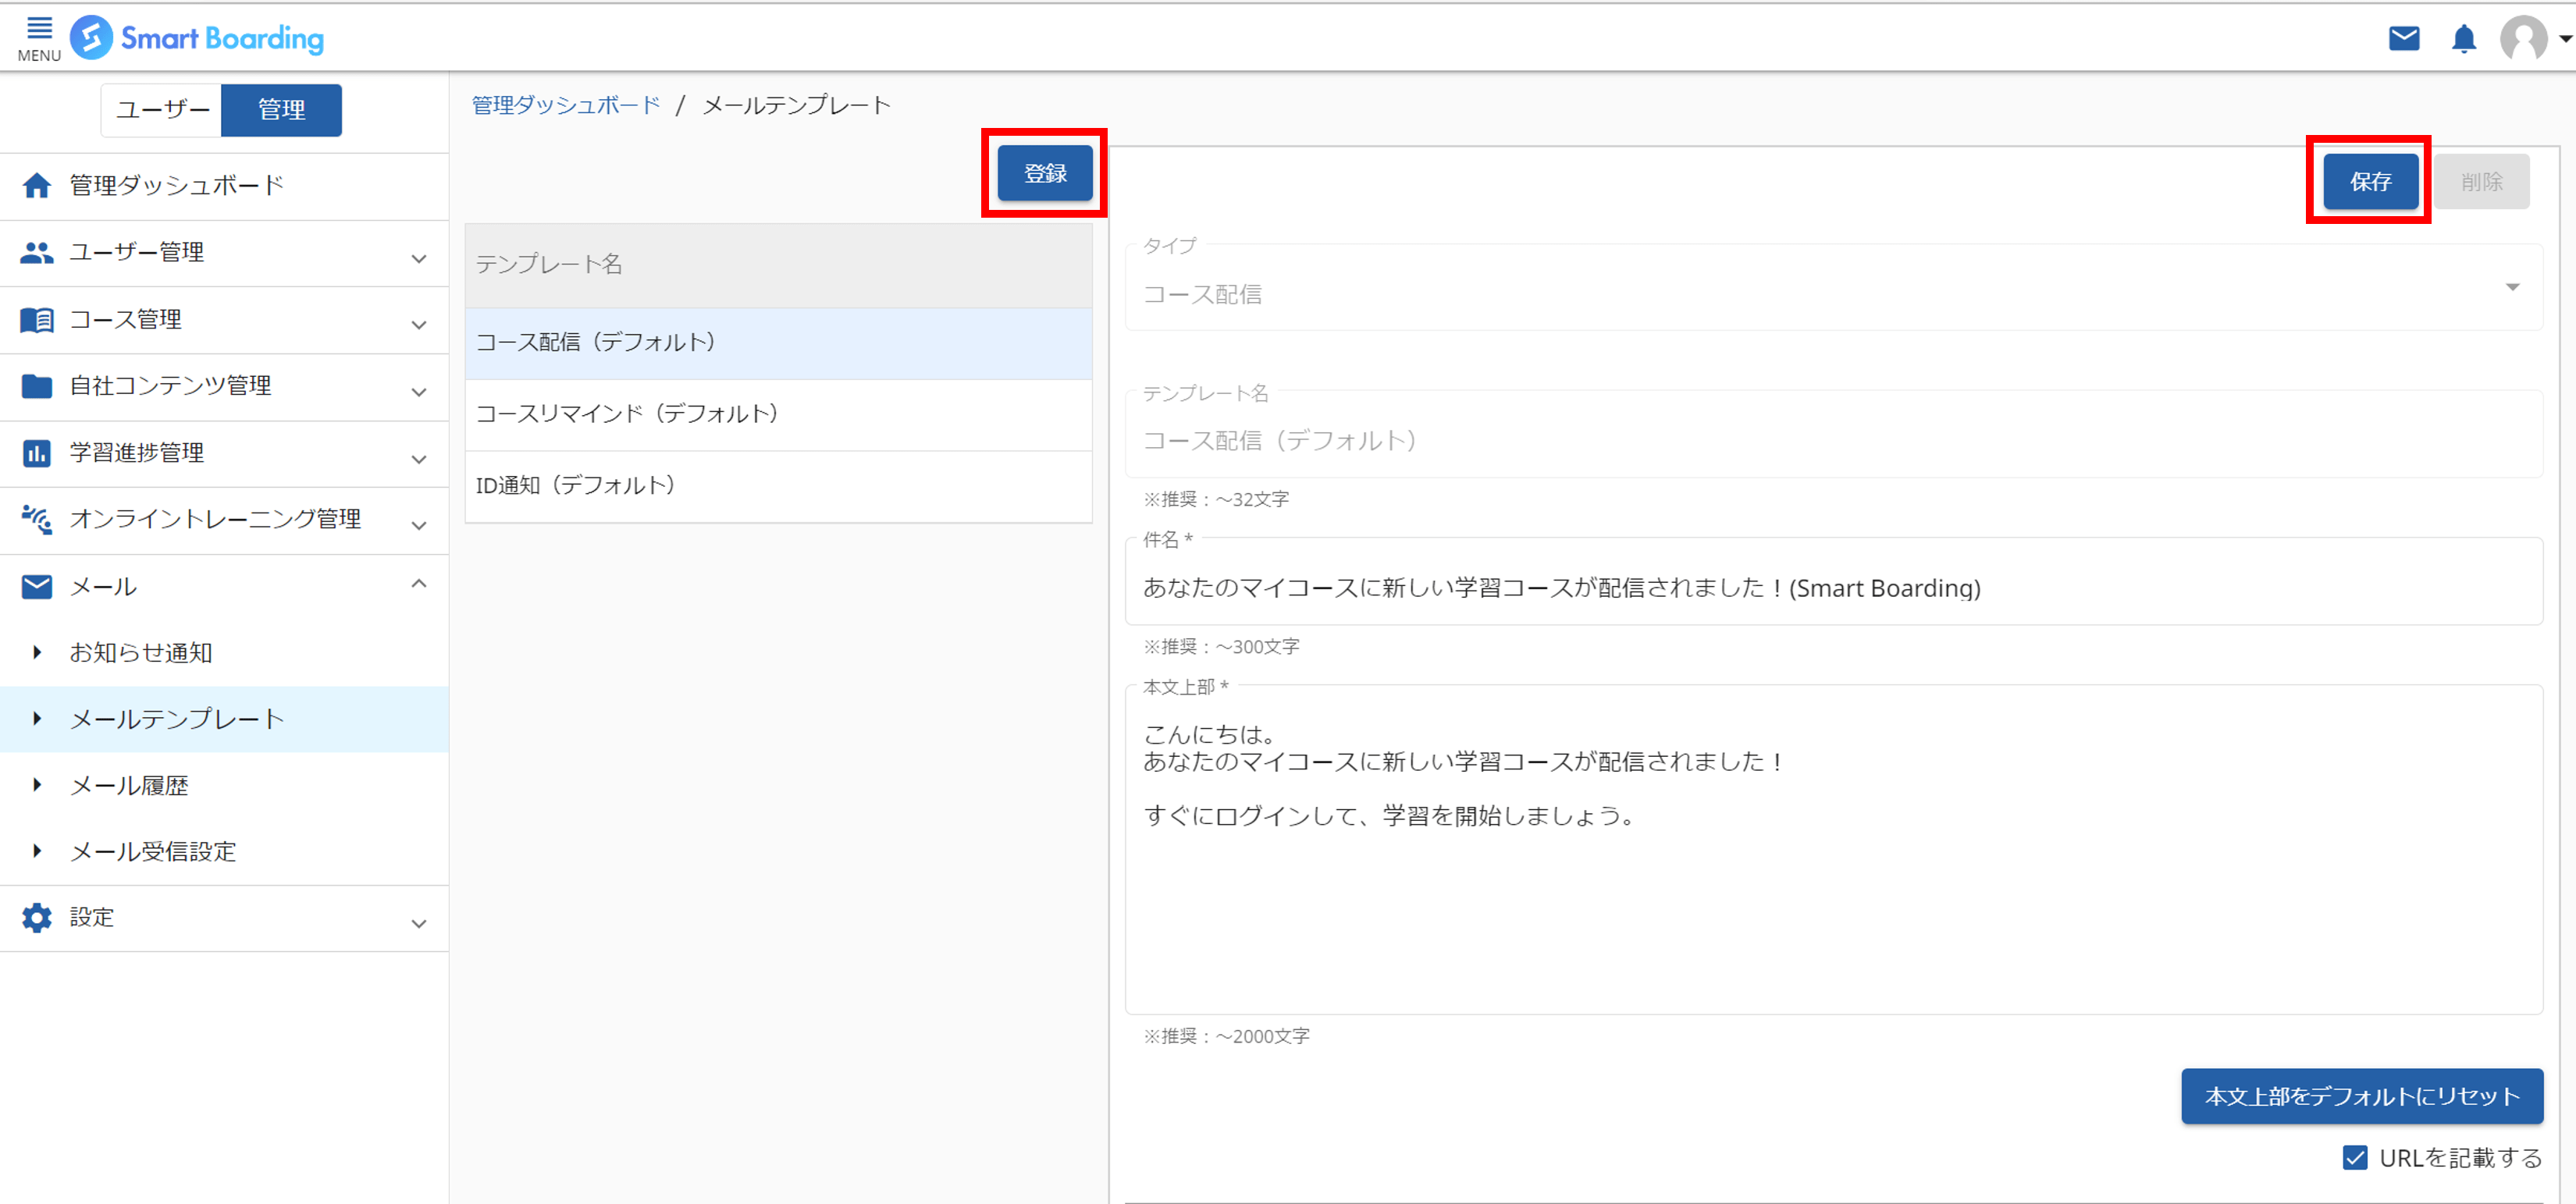Click the 本文上部 body text area
The height and width of the screenshot is (1204, 2576).
(x=1833, y=850)
